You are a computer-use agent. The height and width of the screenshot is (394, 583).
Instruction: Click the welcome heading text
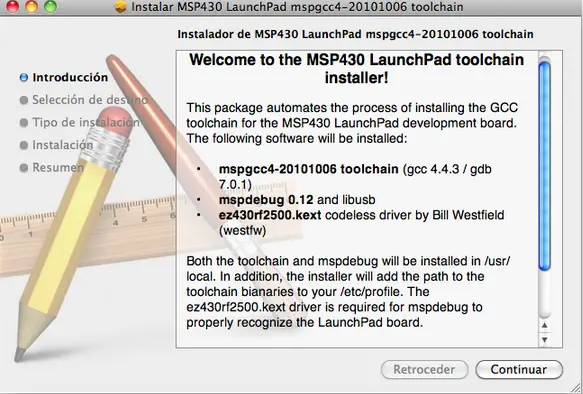pyautogui.click(x=356, y=69)
